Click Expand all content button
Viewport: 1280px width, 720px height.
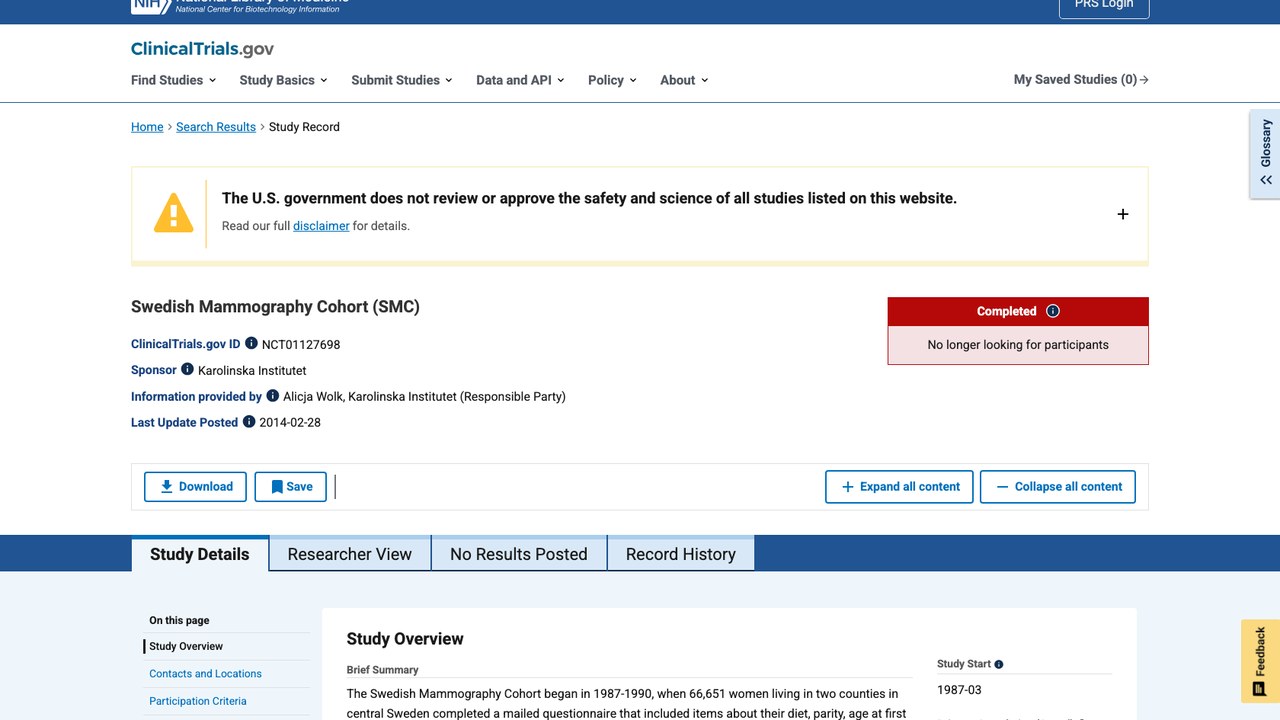(x=899, y=487)
